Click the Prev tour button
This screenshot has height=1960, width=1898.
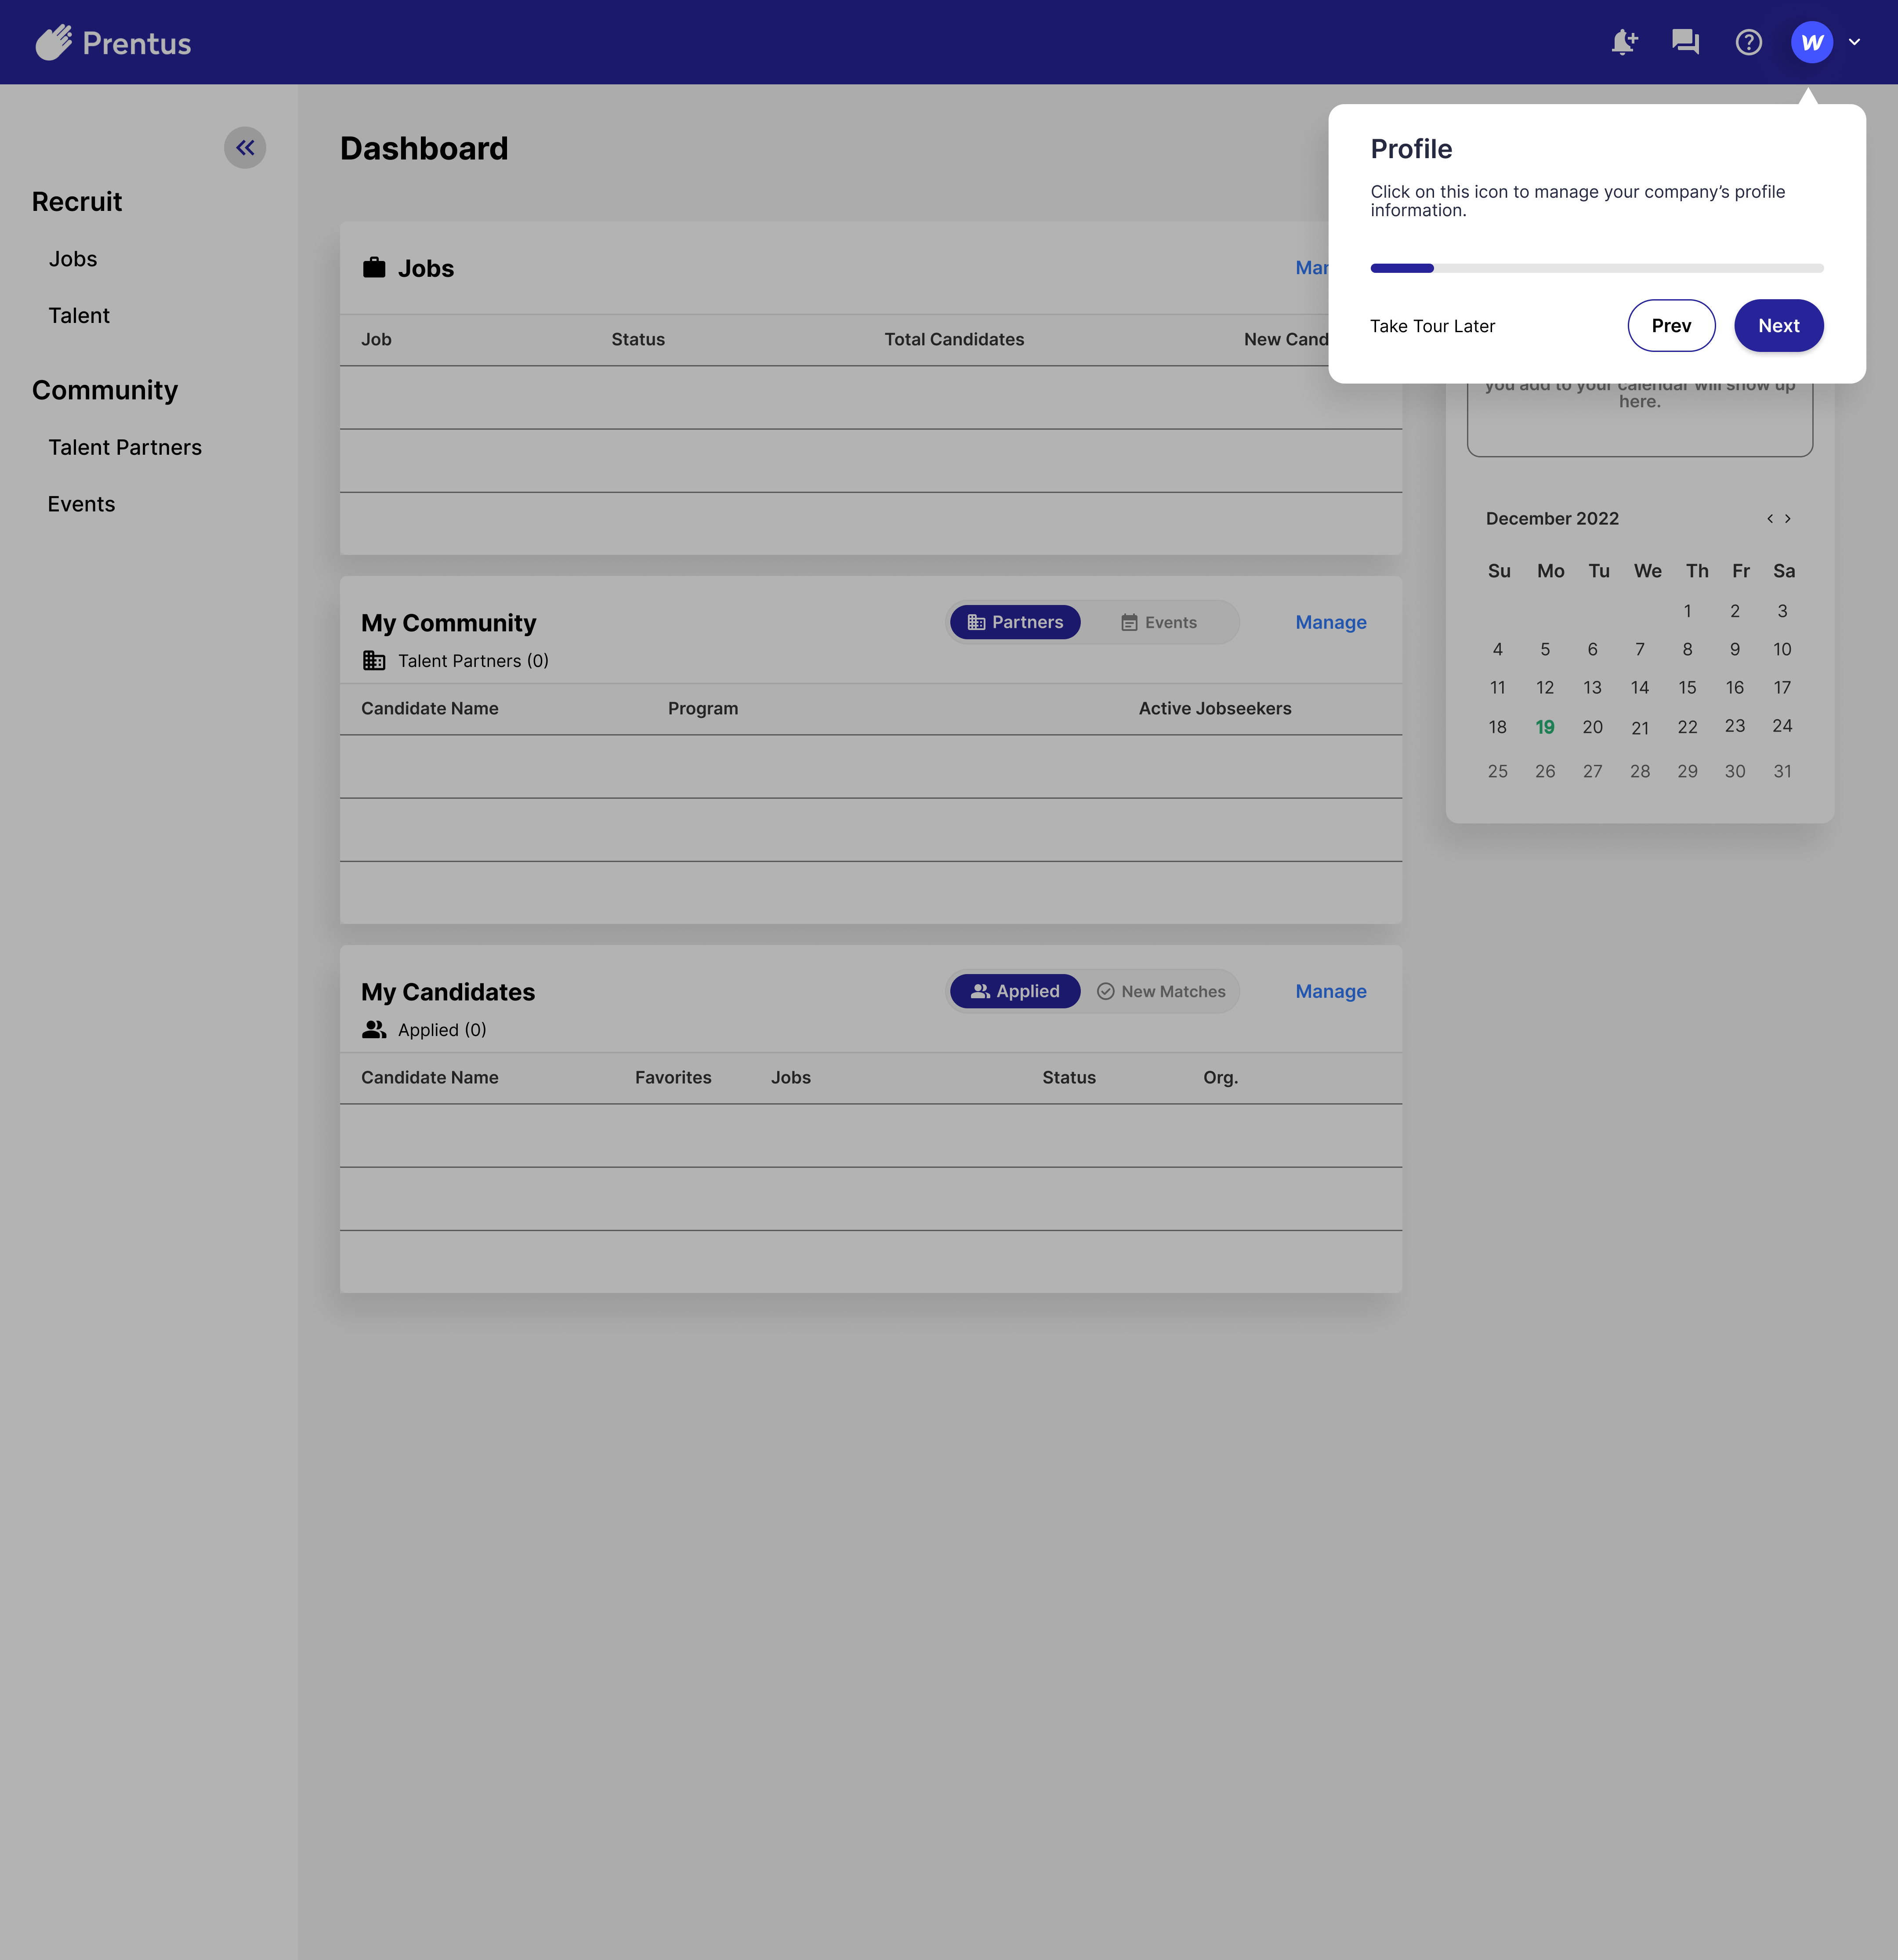[x=1672, y=326]
